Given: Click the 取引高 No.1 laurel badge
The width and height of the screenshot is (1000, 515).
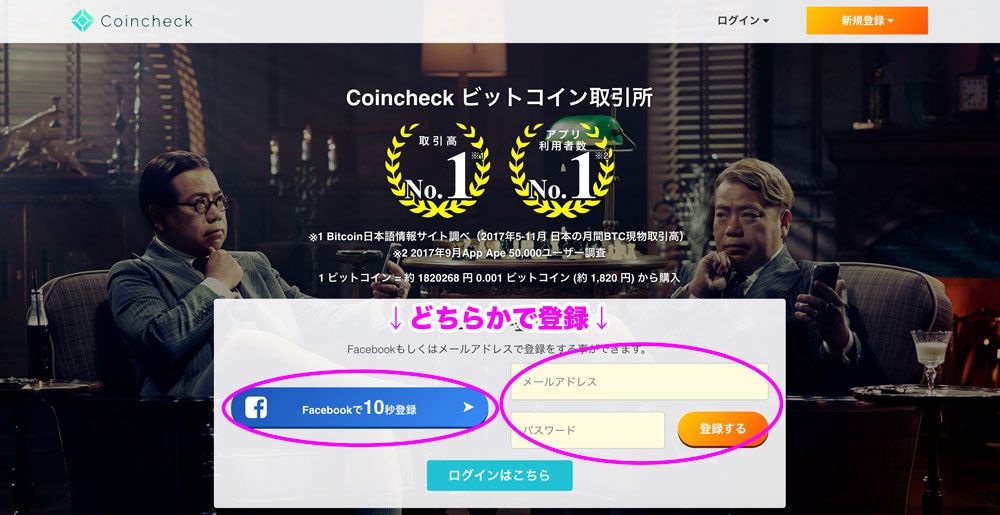Looking at the screenshot, I should pos(438,171).
